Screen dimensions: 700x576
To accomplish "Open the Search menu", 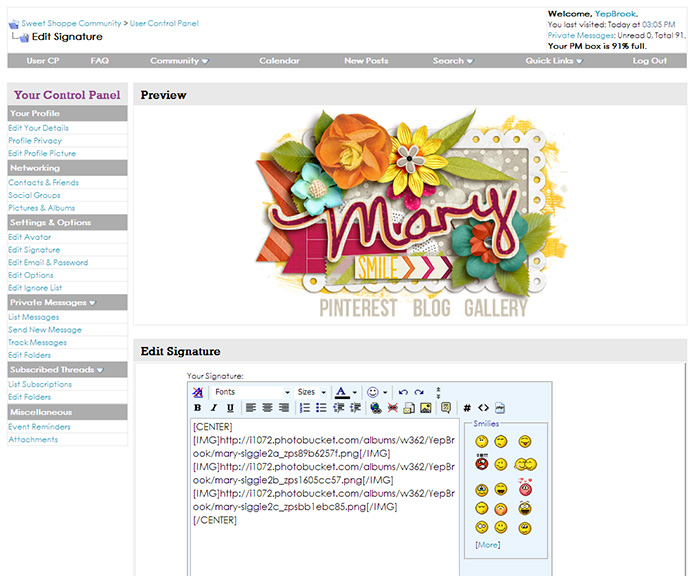I will click(453, 61).
